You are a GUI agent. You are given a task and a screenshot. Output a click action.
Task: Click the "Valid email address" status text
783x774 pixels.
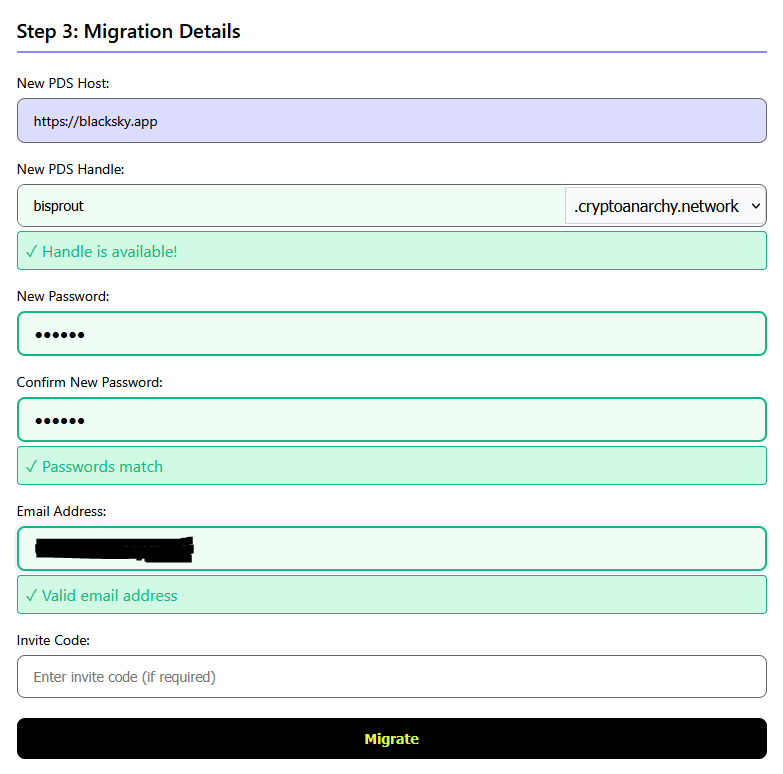click(109, 596)
